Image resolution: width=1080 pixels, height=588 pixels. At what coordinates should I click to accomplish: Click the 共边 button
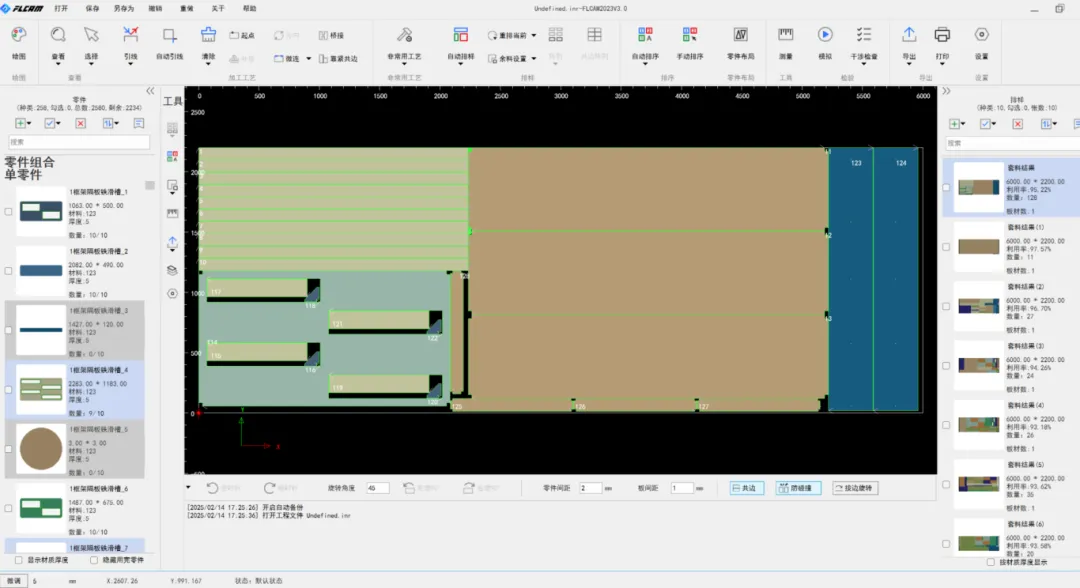(746, 488)
